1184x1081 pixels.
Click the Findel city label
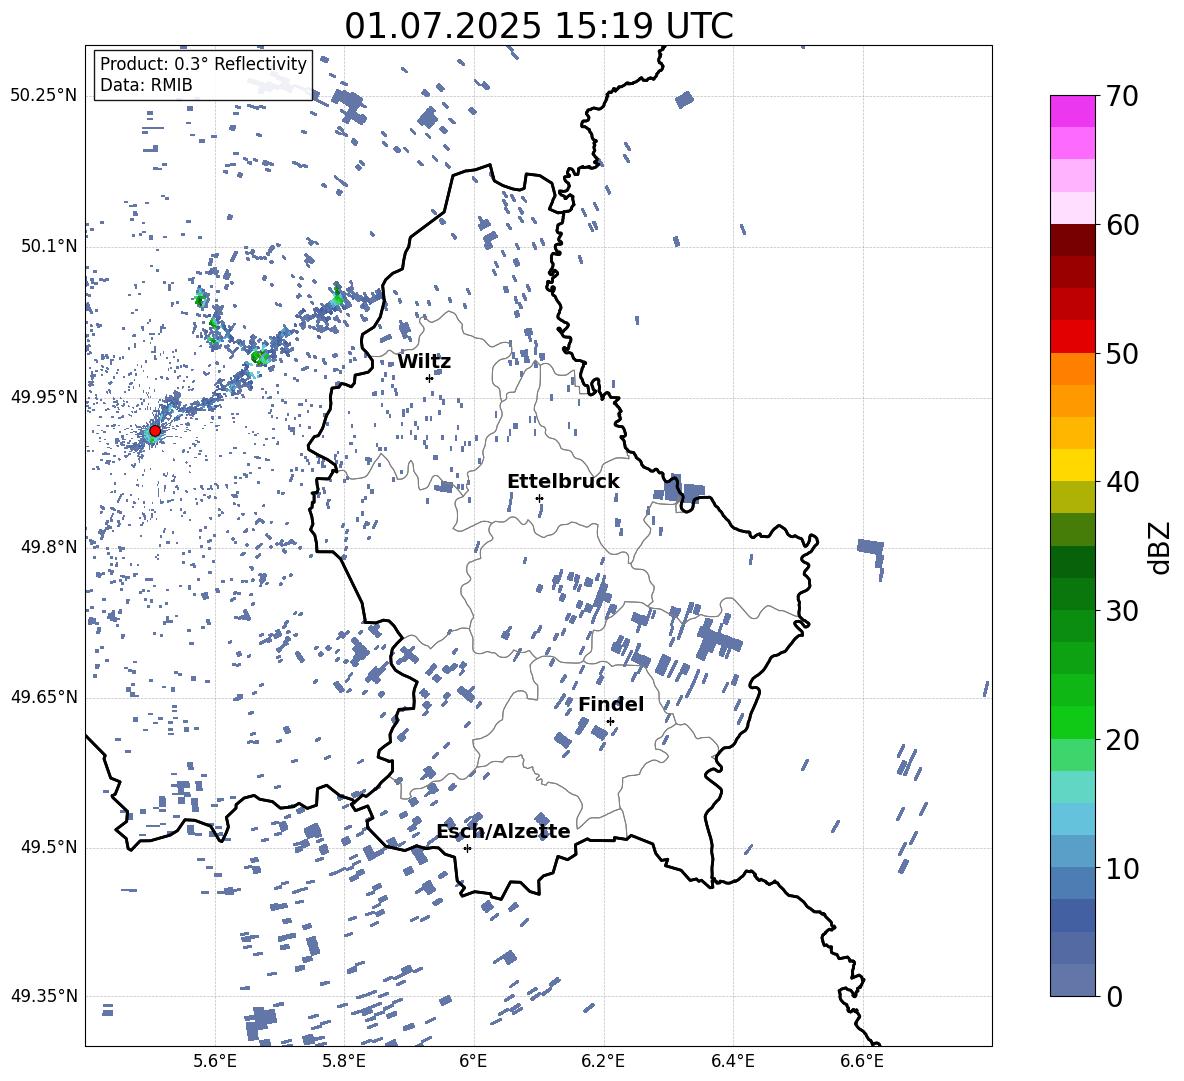[611, 704]
